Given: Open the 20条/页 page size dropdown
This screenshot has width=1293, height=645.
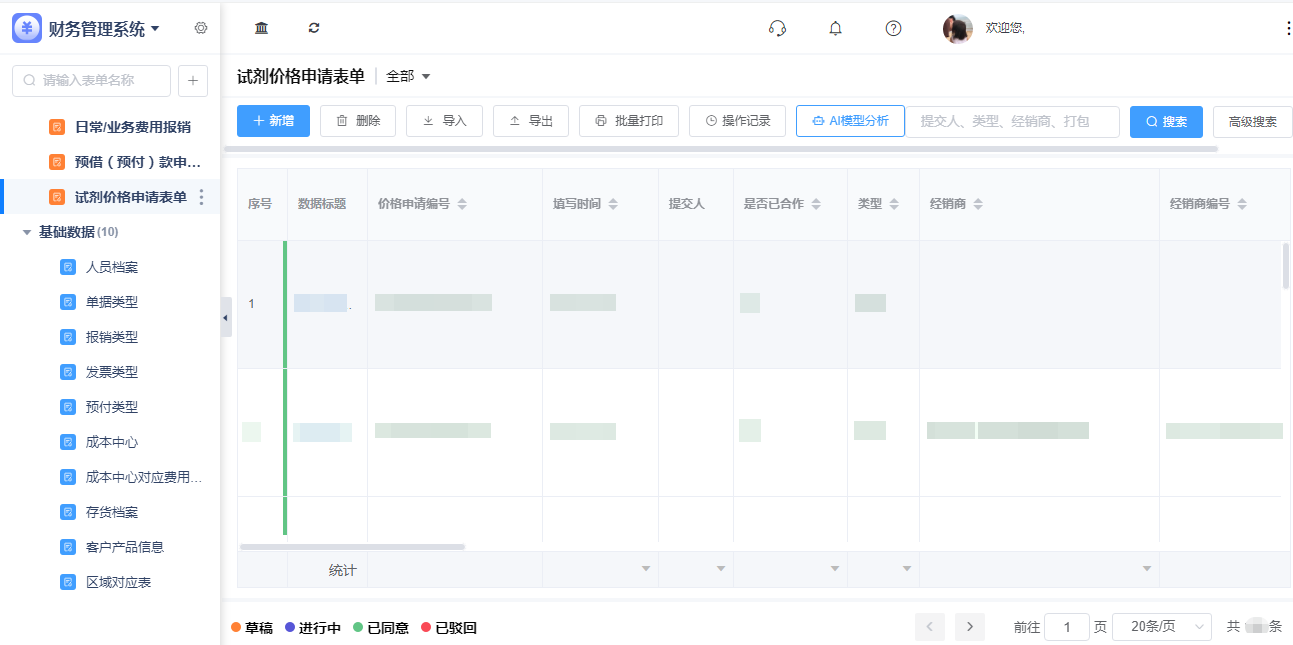Looking at the screenshot, I should point(1162,627).
